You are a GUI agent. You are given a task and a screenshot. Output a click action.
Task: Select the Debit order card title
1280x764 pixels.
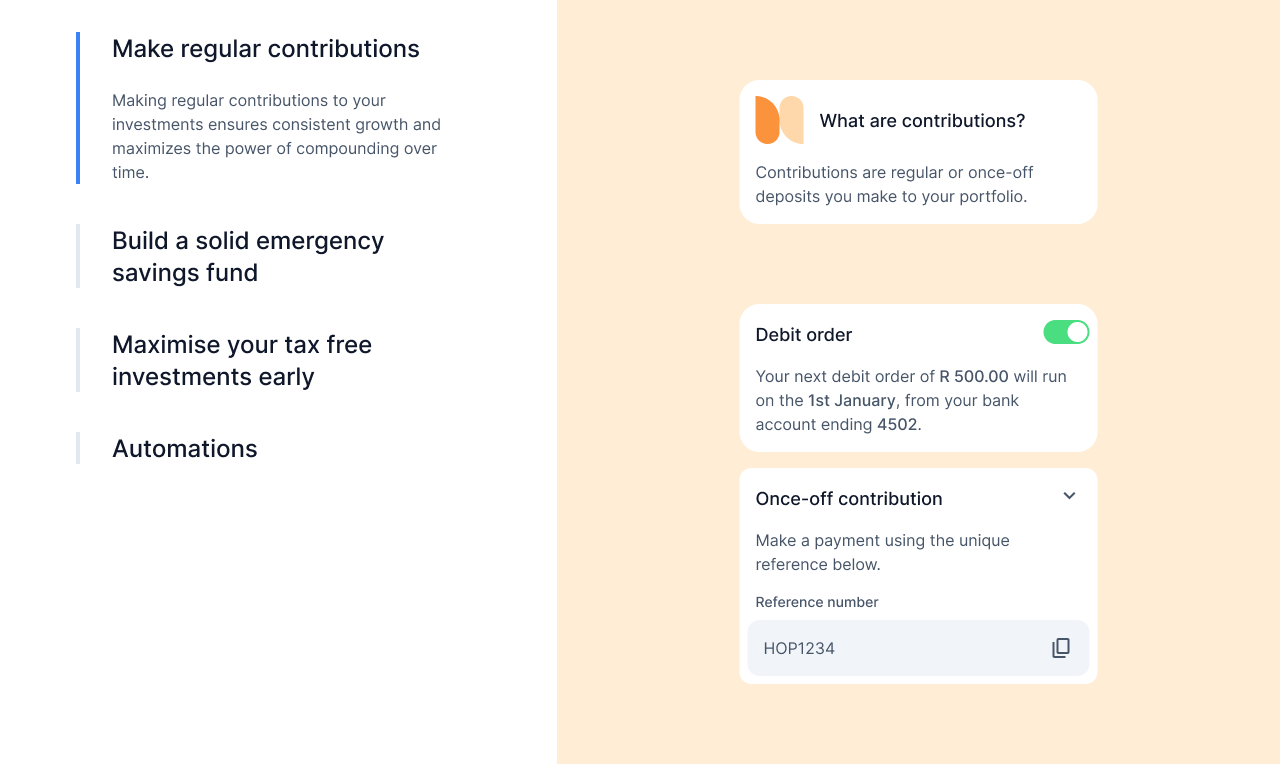pos(804,335)
